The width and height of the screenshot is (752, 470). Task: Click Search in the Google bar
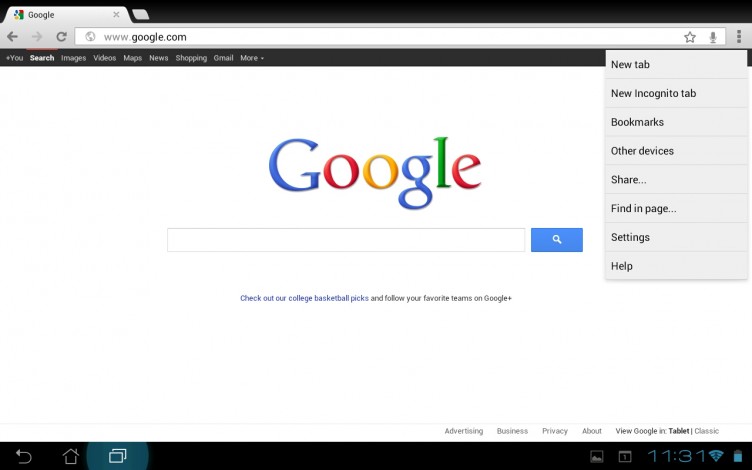coord(42,58)
